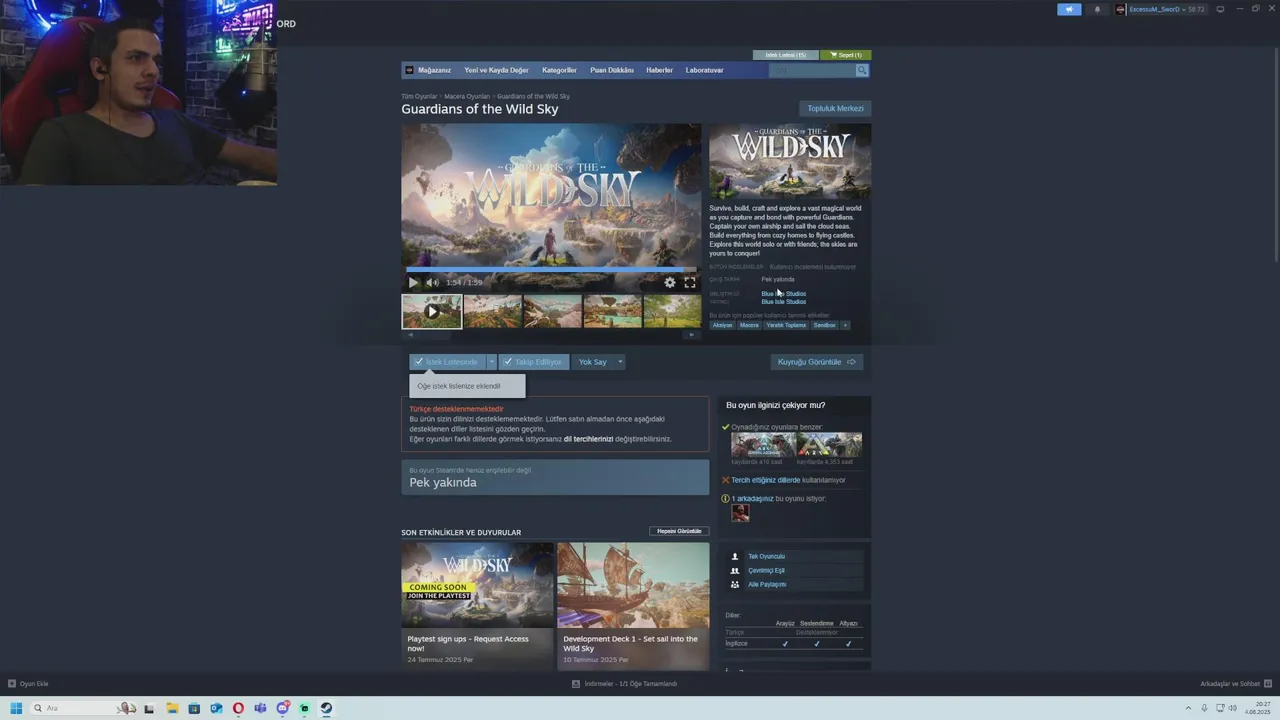The height and width of the screenshot is (720, 1280).
Task: Open Opera browser from the taskbar
Action: point(238,708)
